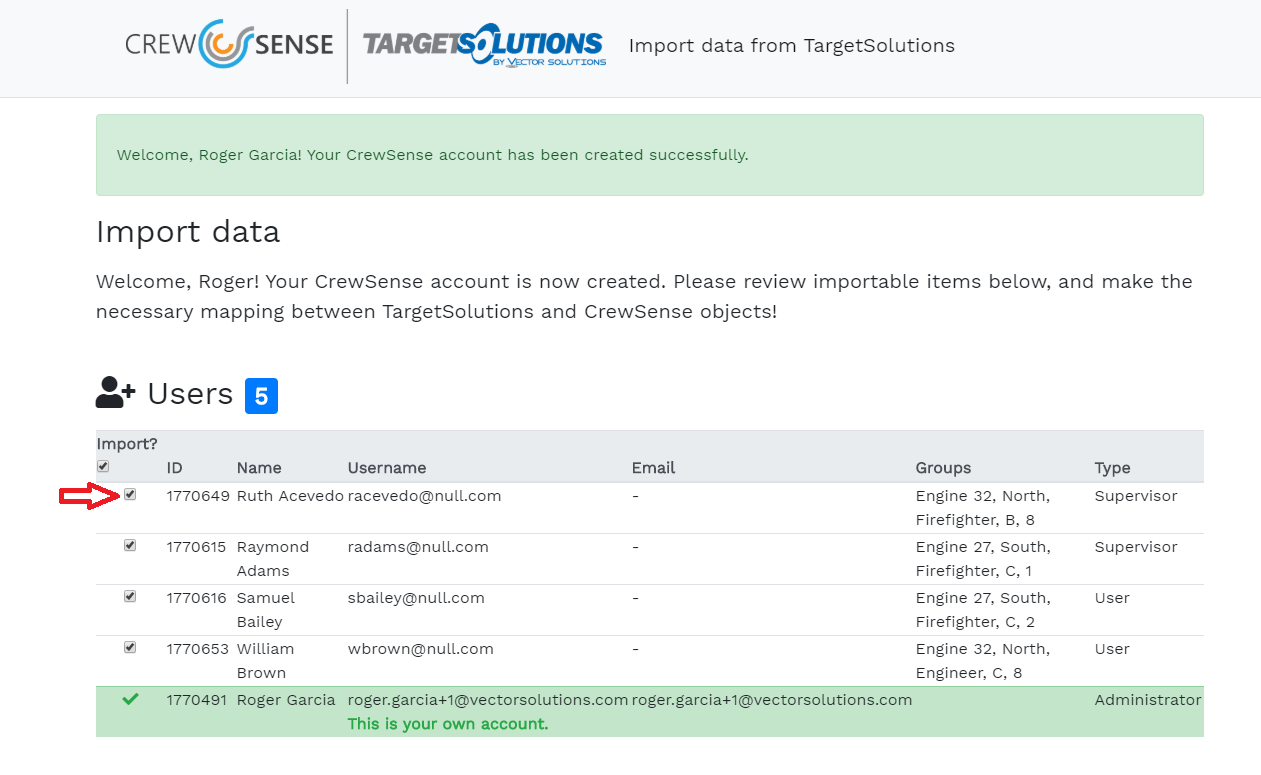Click 'Import data from TargetSolutions' header text

tap(792, 46)
